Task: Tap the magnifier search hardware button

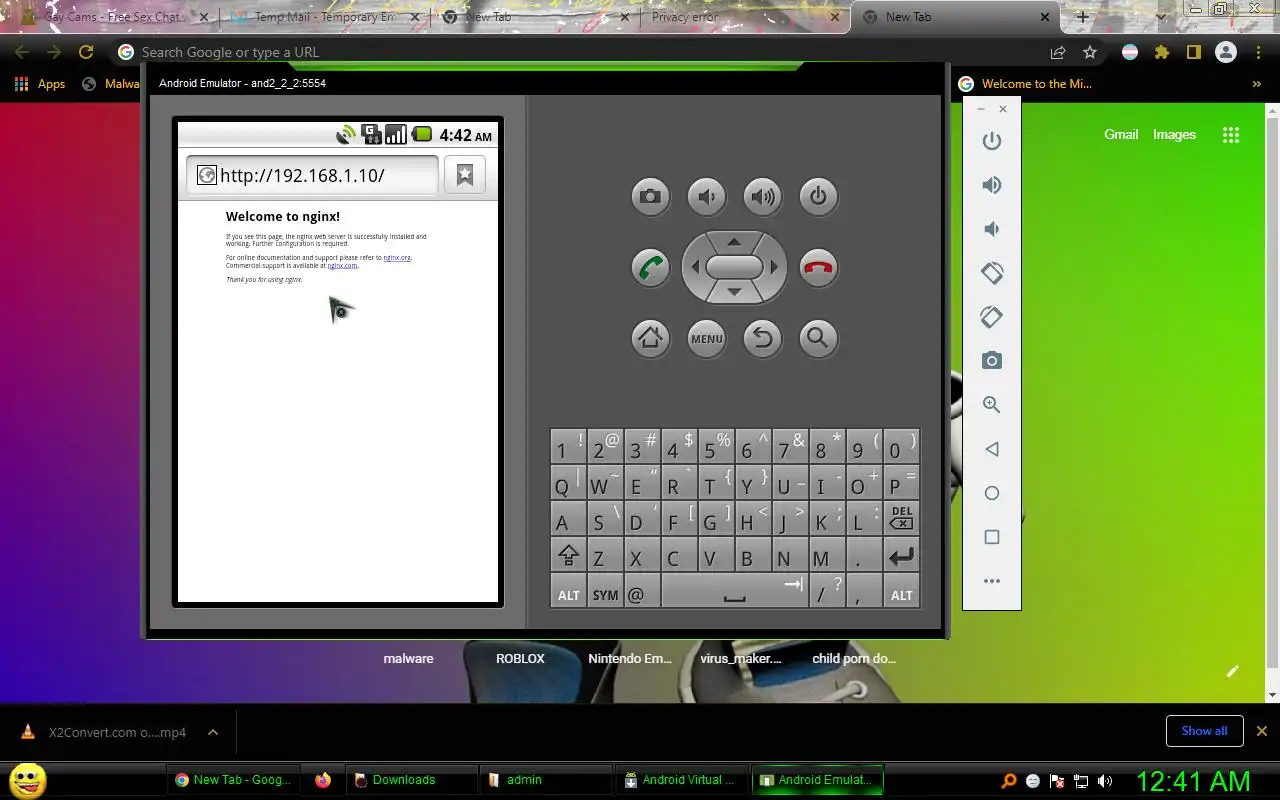Action: pos(818,338)
